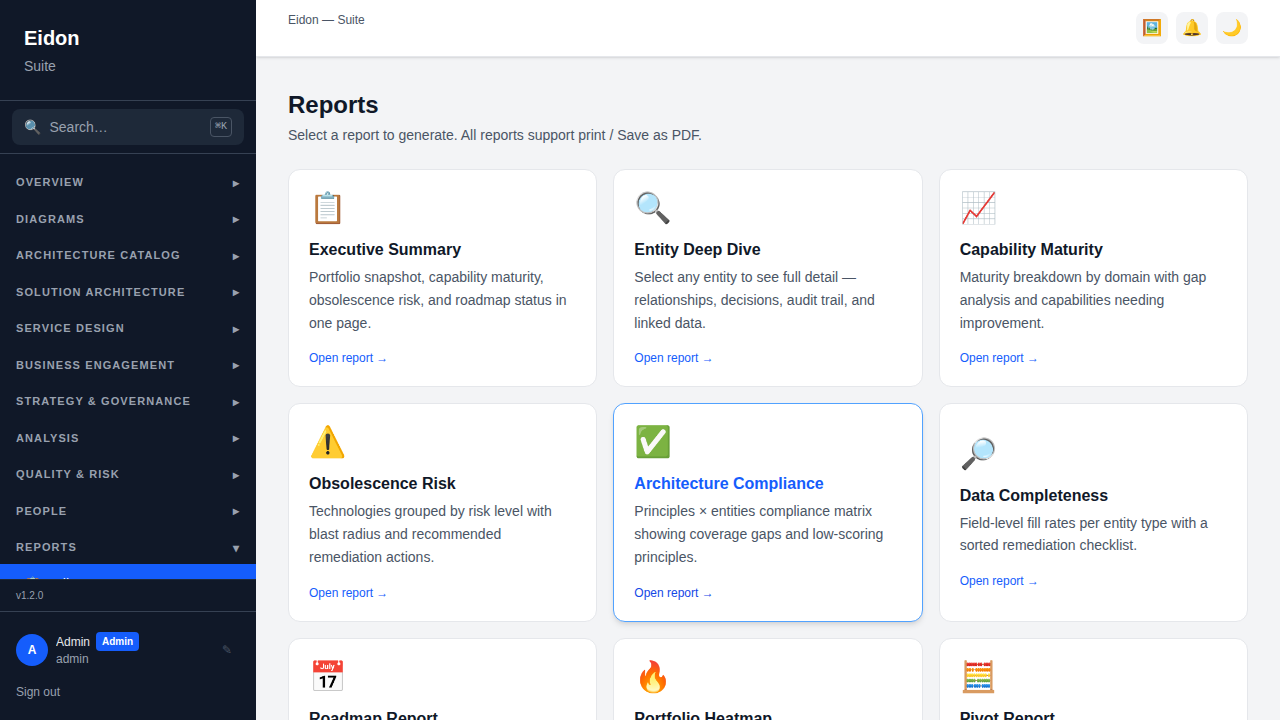
Task: Click the Data Completeness magnifier icon
Action: [978, 454]
